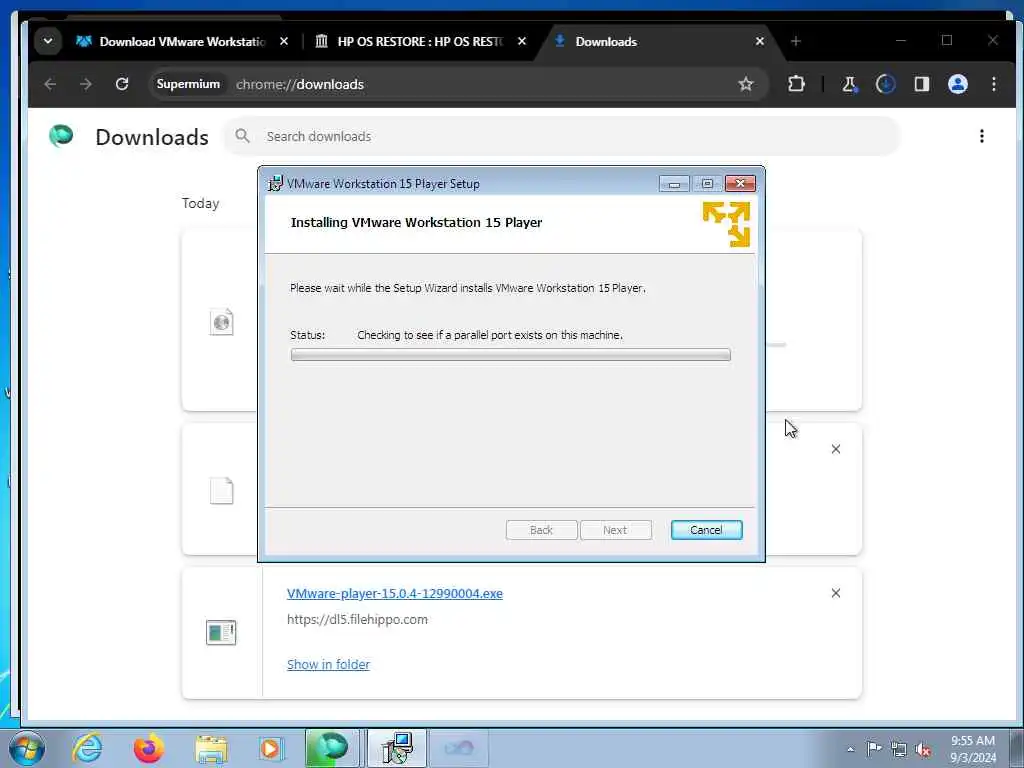Close the HP OS RESTORE tab
Image resolution: width=1024 pixels, height=768 pixels.
point(522,41)
